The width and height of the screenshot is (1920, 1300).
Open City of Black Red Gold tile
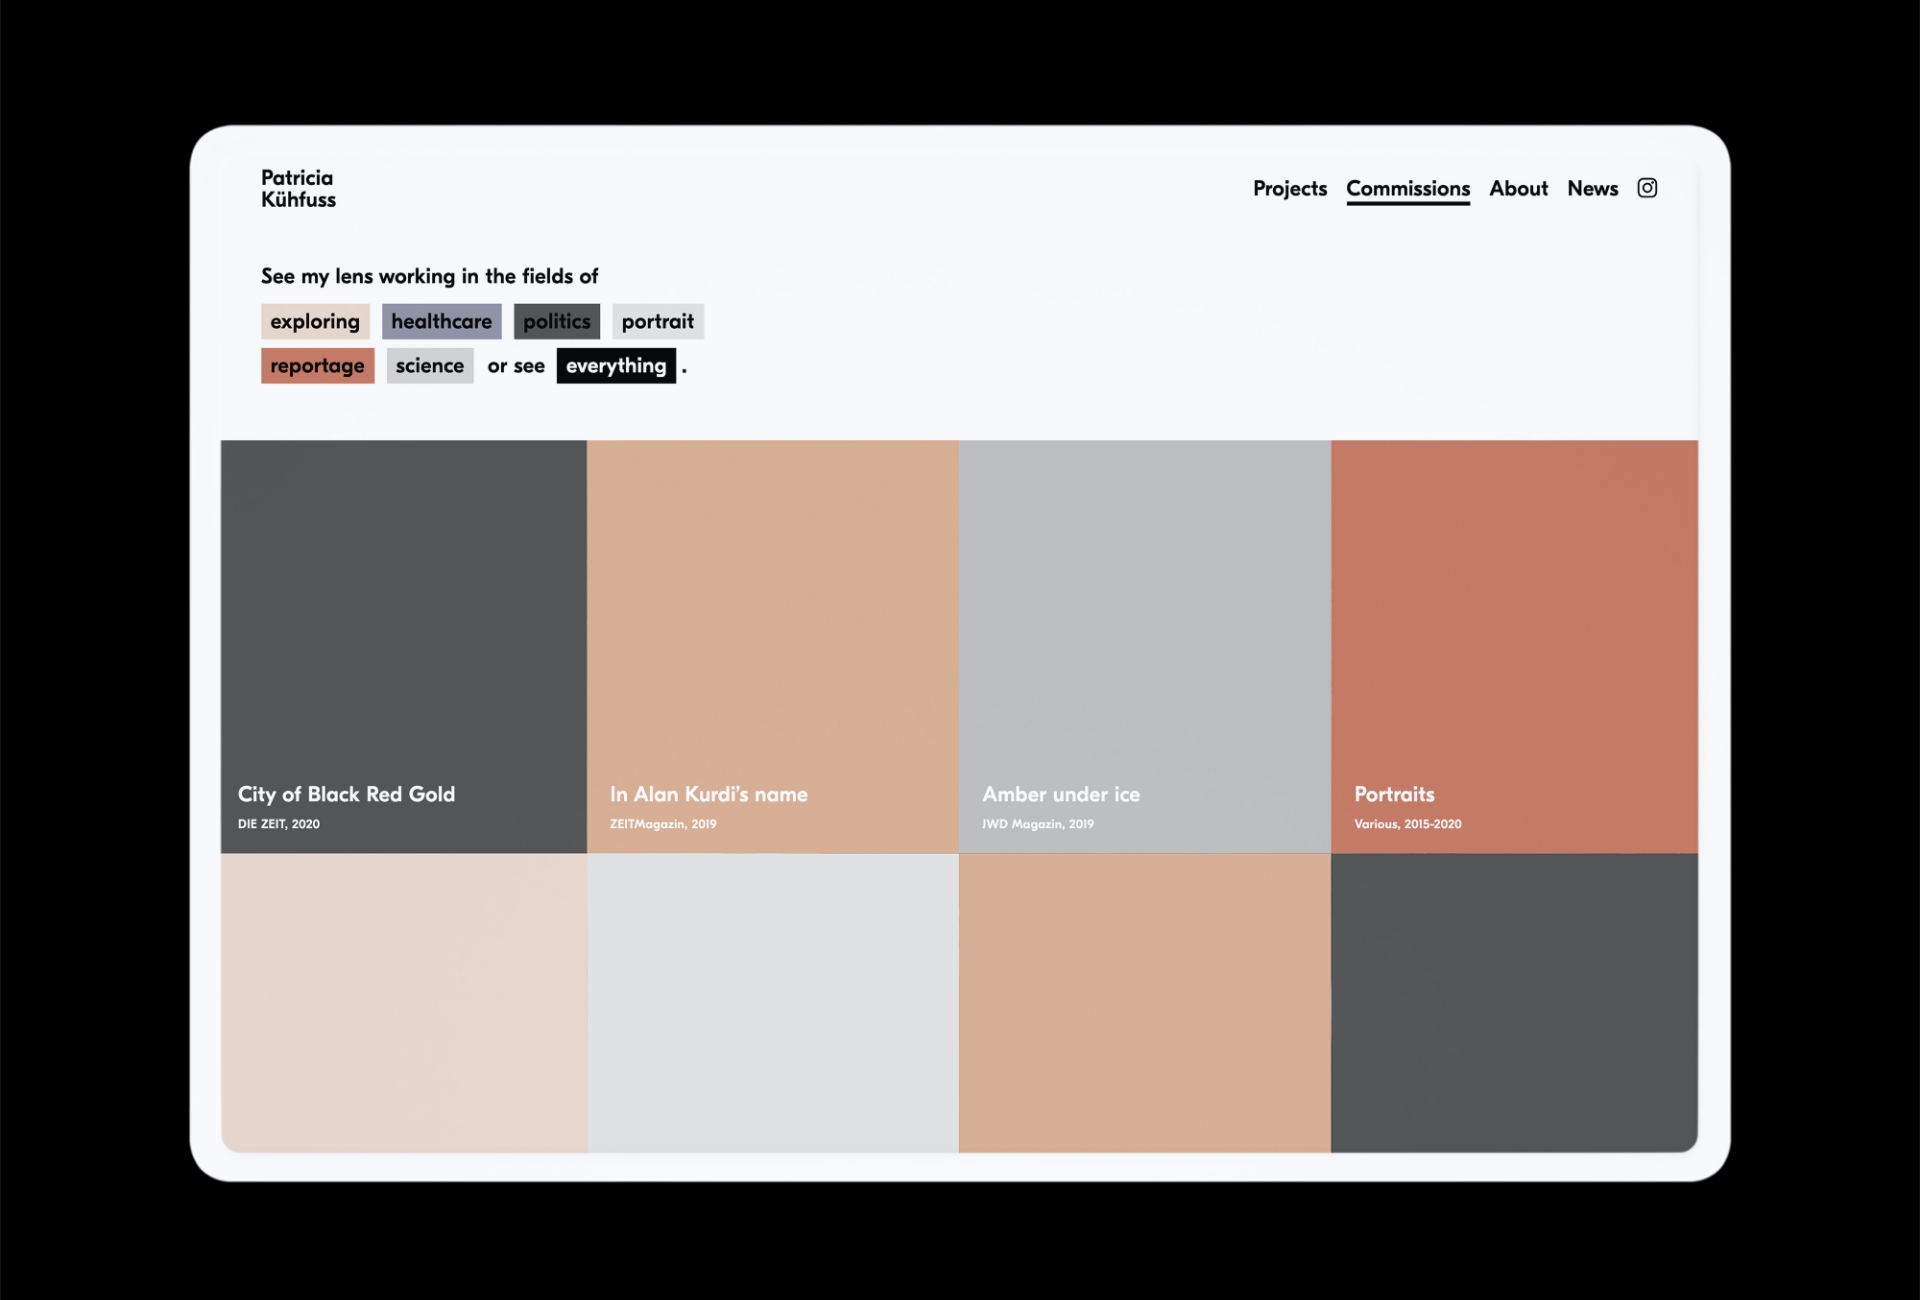pos(403,646)
